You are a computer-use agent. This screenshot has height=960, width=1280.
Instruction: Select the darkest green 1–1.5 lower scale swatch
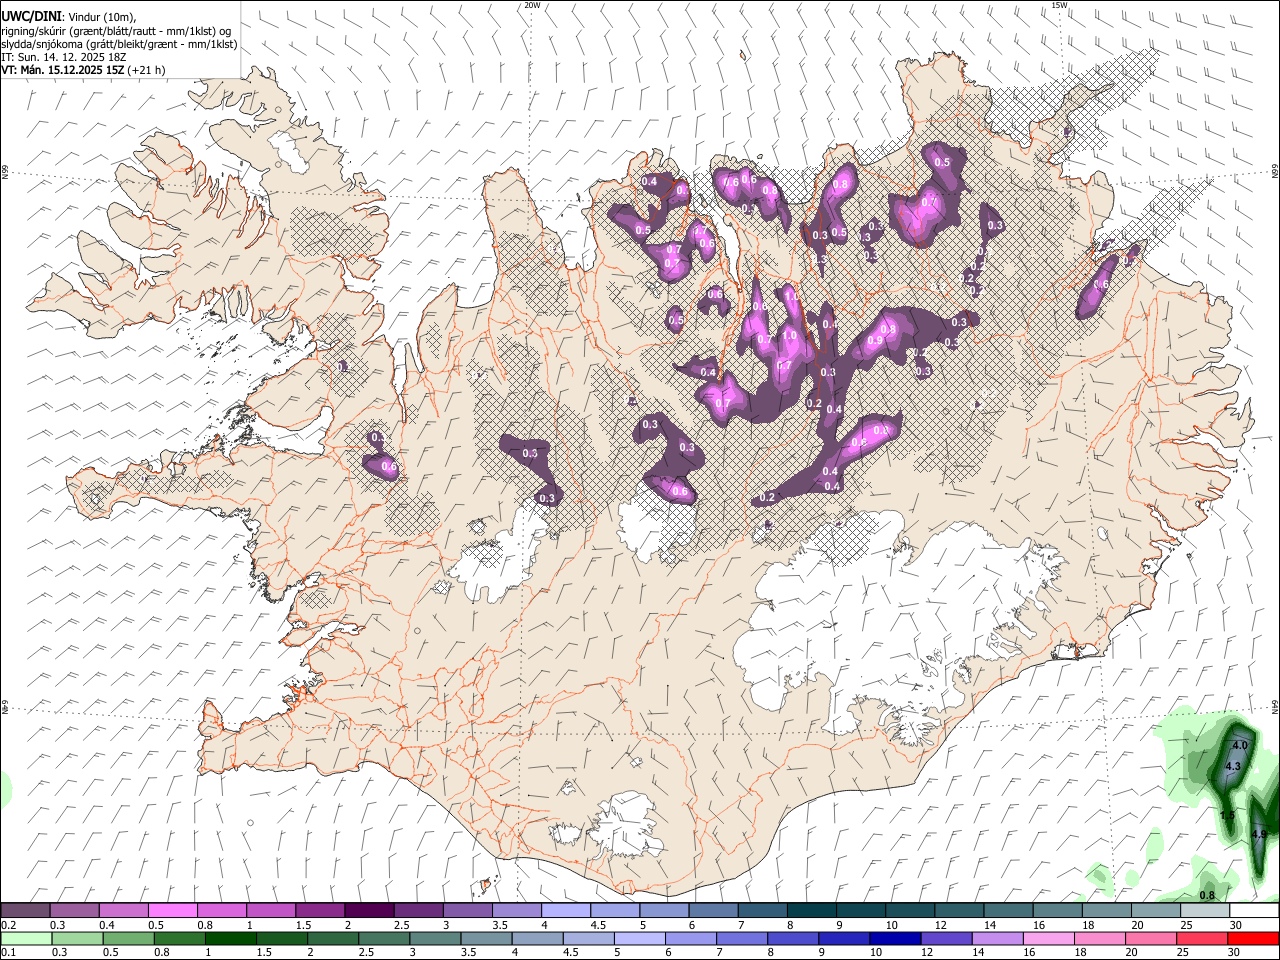click(x=230, y=939)
